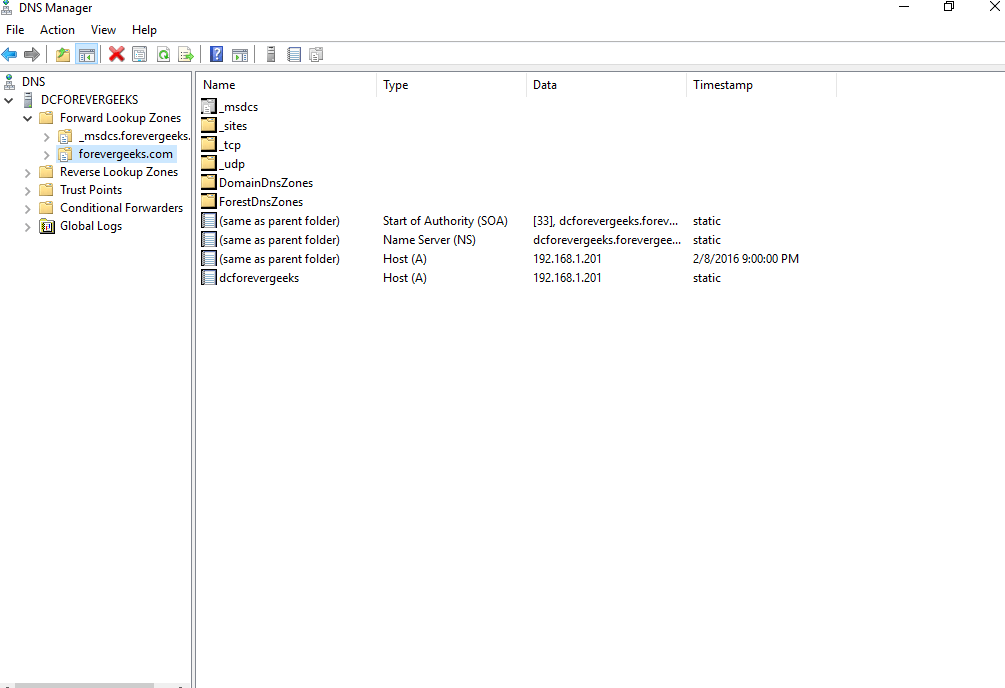Select Conditional Forwarders in tree

pyautogui.click(x=122, y=208)
